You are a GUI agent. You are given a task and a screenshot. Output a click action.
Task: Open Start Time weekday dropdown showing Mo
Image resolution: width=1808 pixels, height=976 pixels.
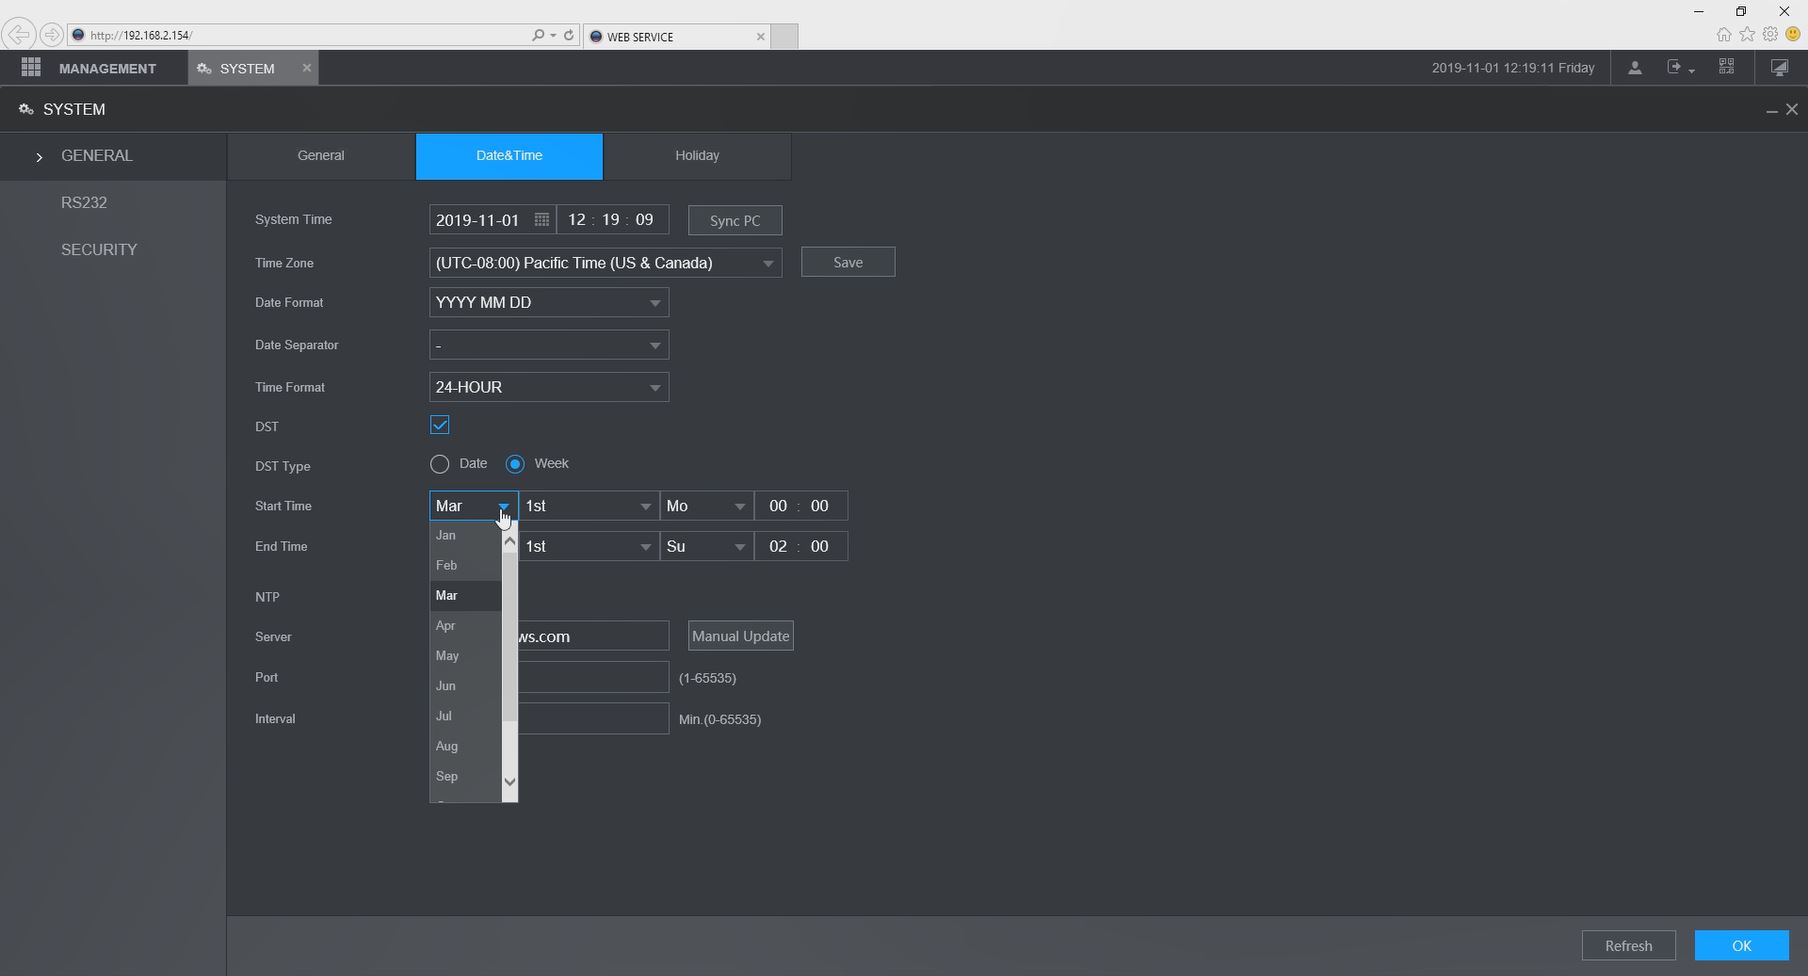pyautogui.click(x=707, y=506)
